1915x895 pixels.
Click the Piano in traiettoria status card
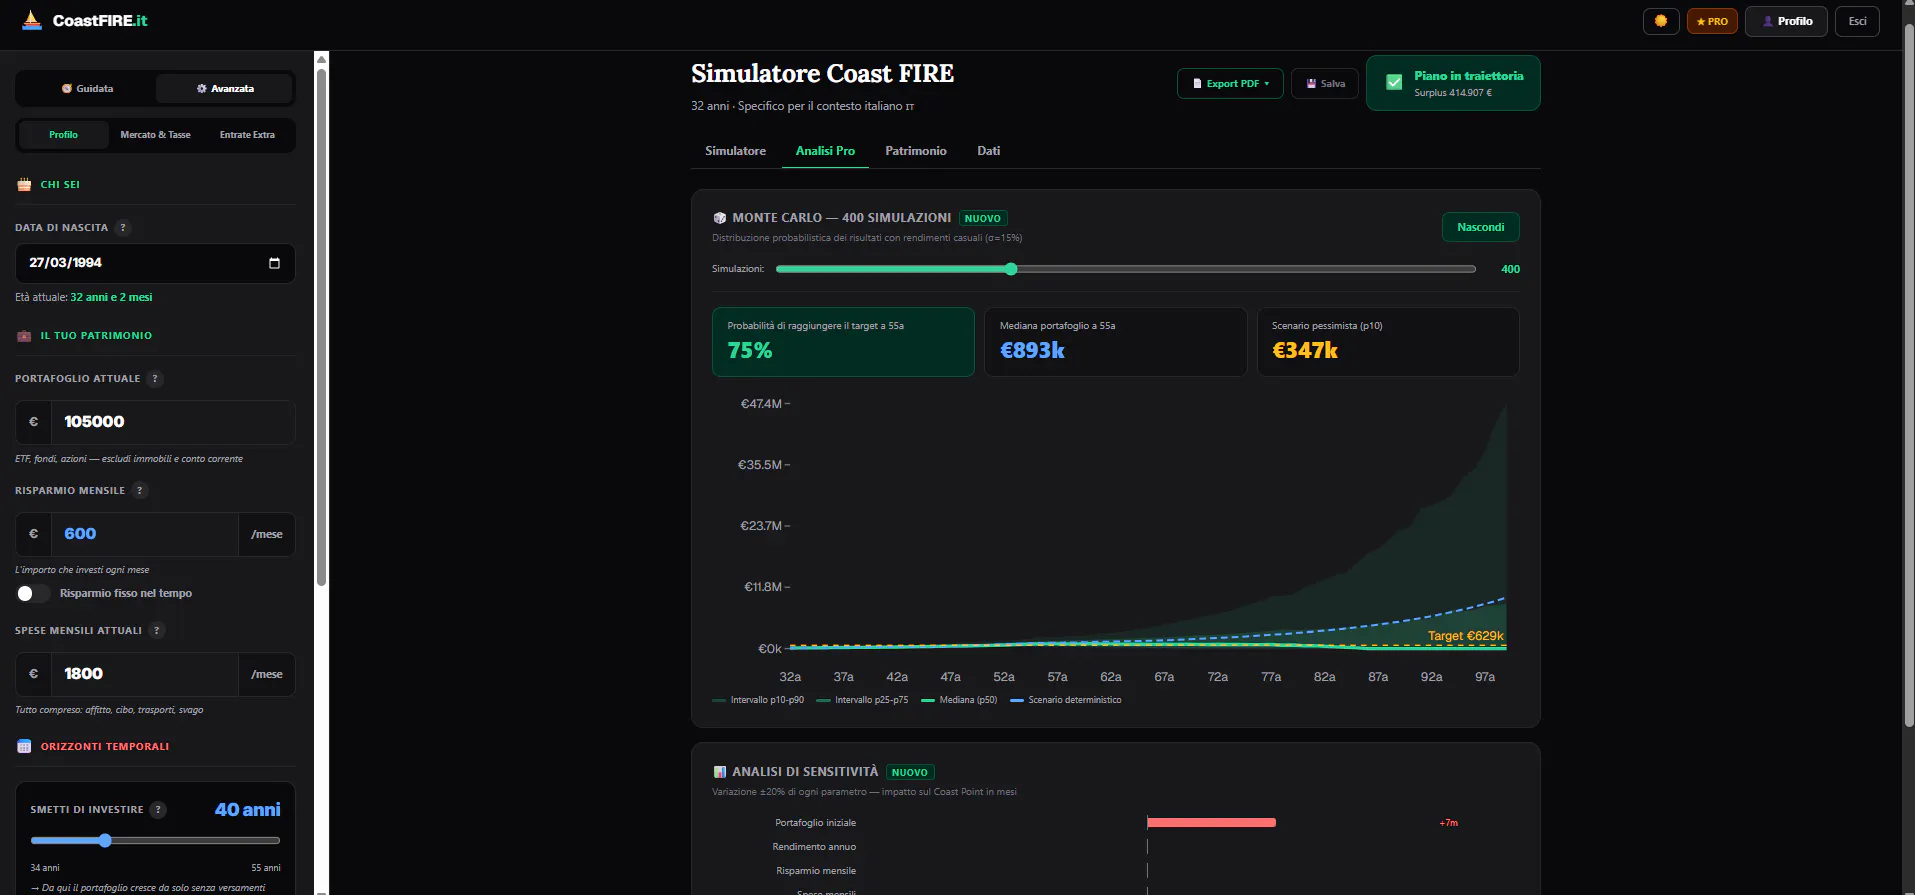[1453, 83]
